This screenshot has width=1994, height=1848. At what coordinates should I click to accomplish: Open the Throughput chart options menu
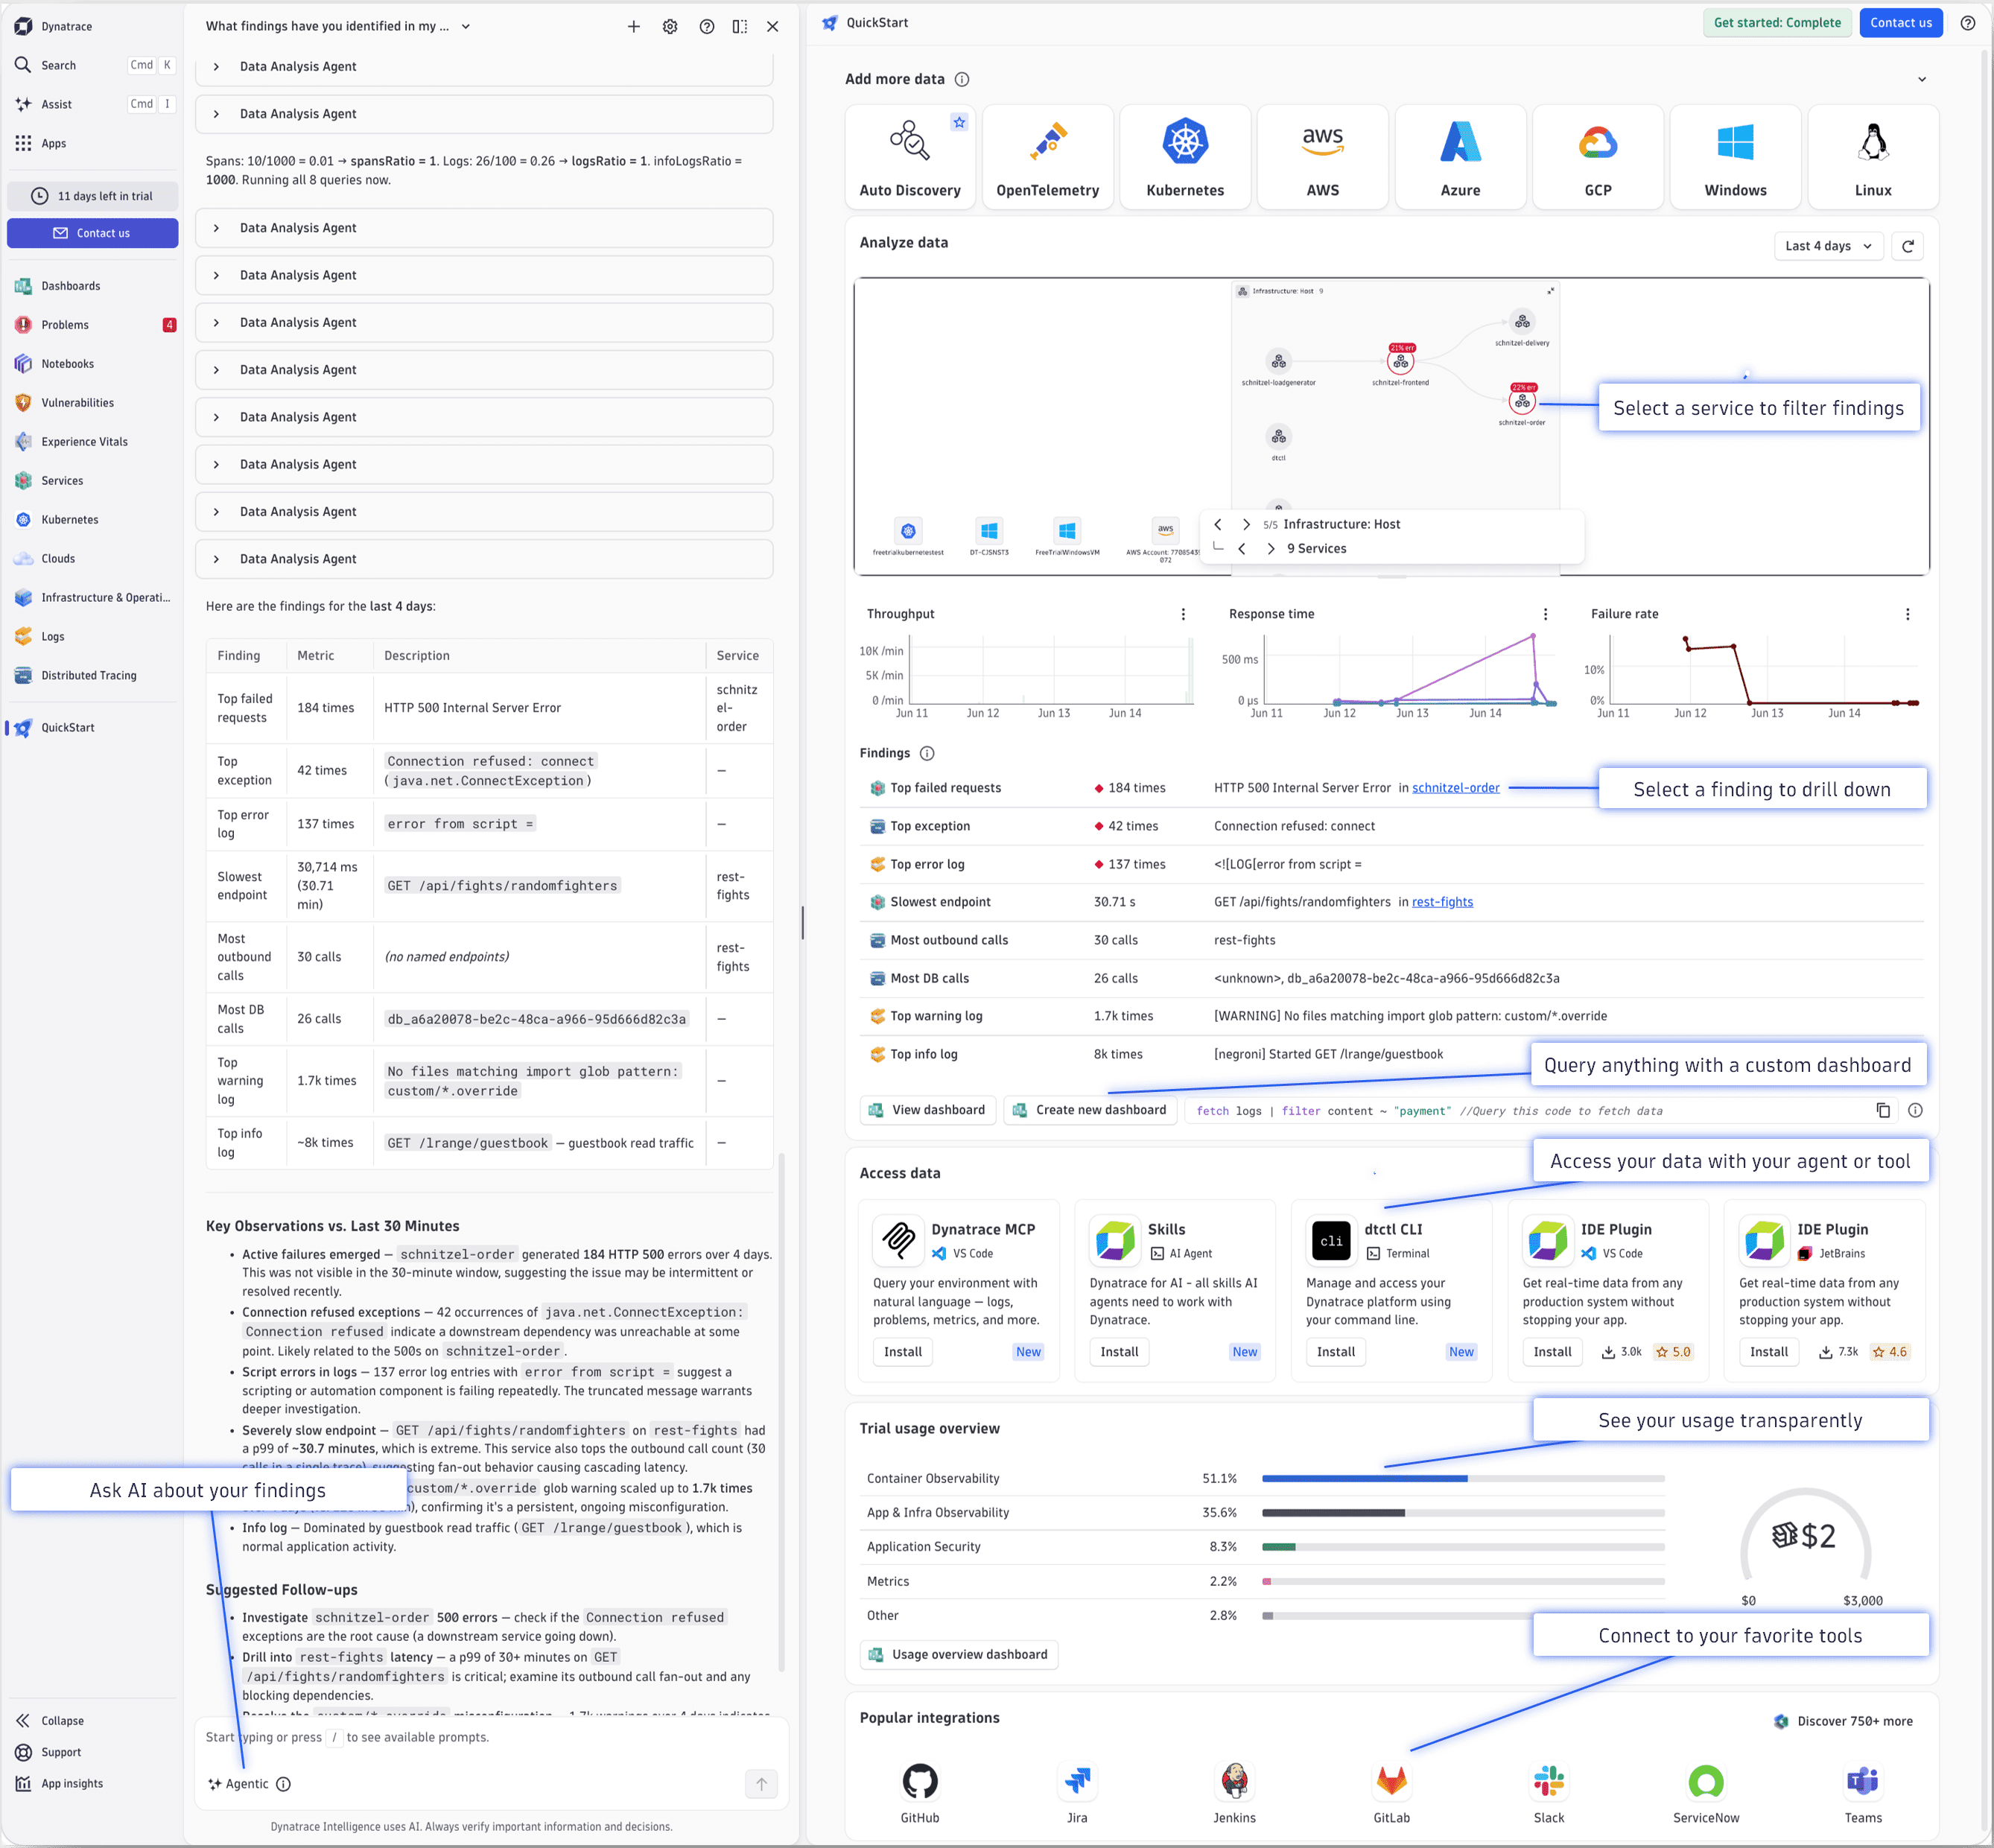[x=1183, y=614]
